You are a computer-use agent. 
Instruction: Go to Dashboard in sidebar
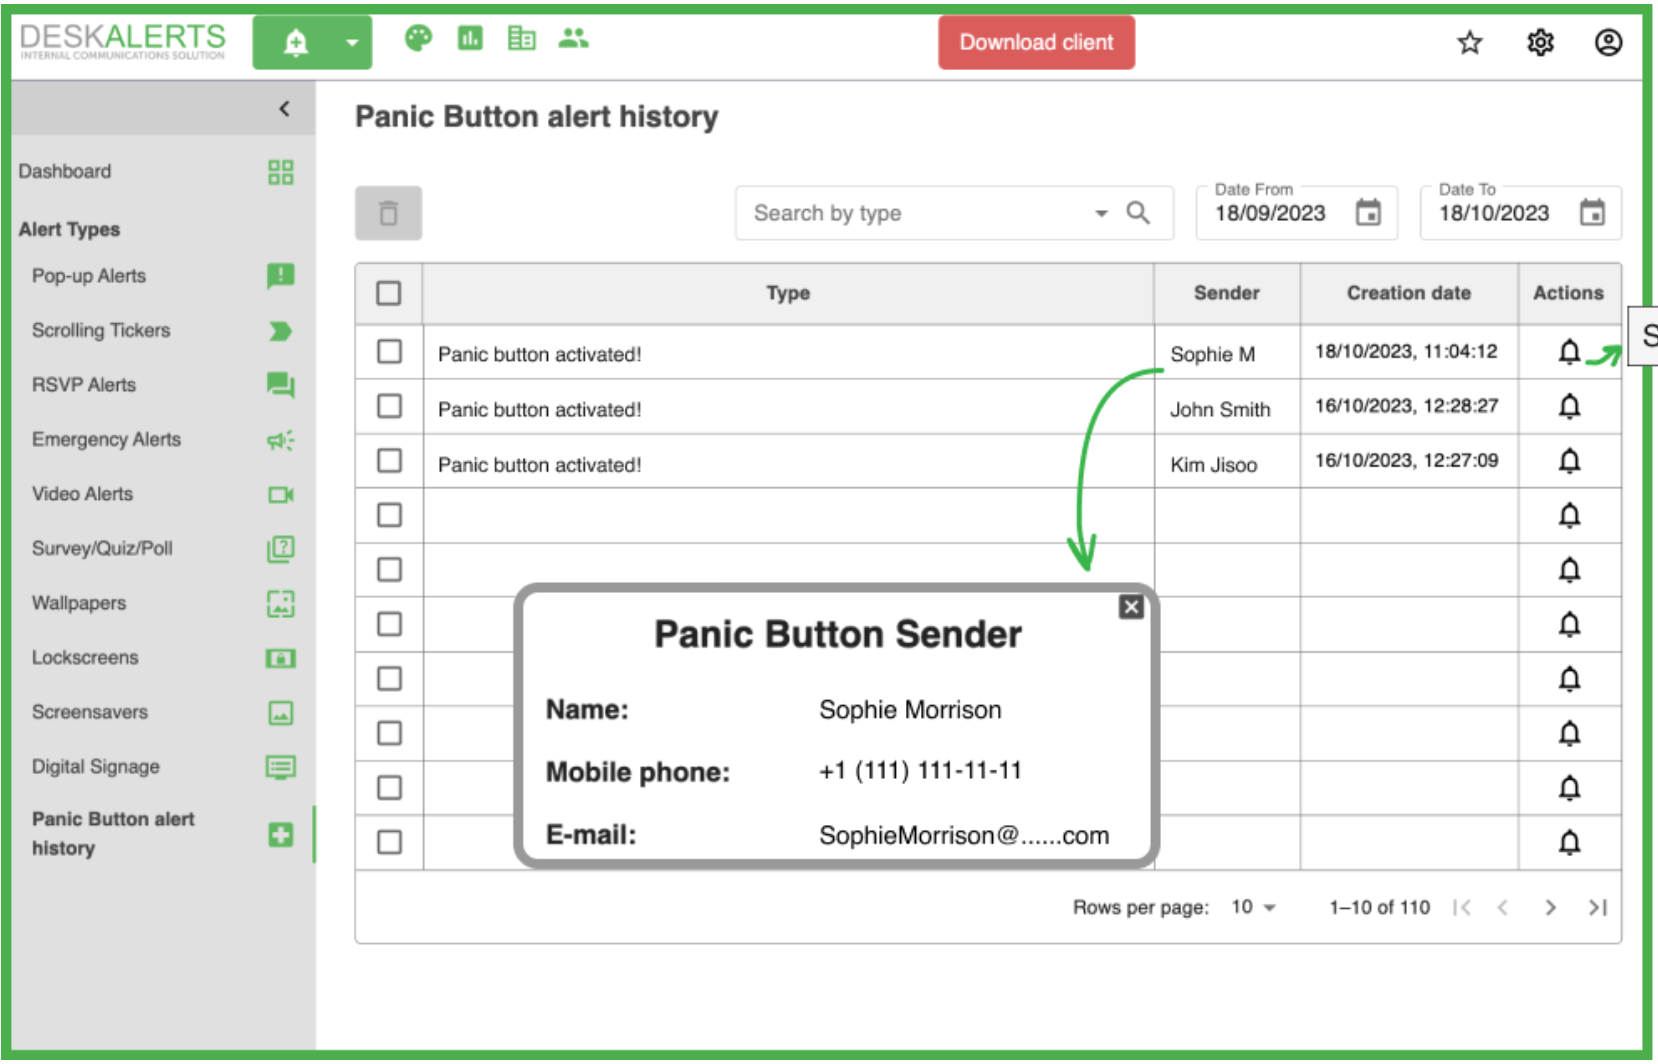[x=65, y=171]
